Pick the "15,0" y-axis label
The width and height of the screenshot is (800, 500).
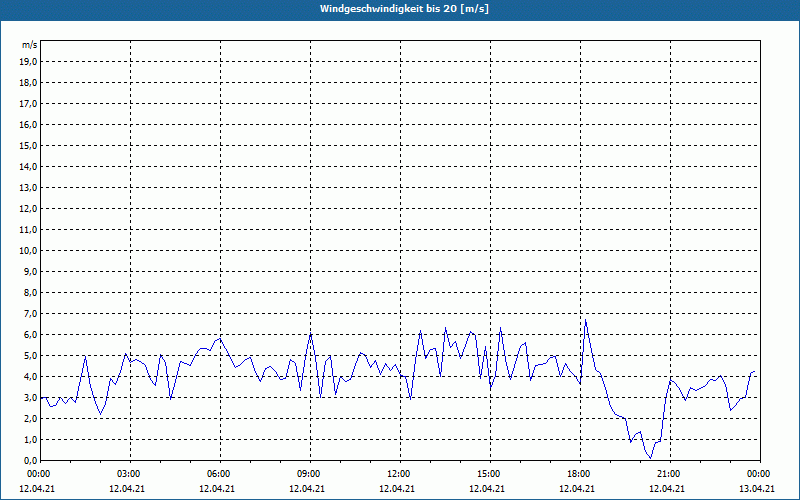28,145
